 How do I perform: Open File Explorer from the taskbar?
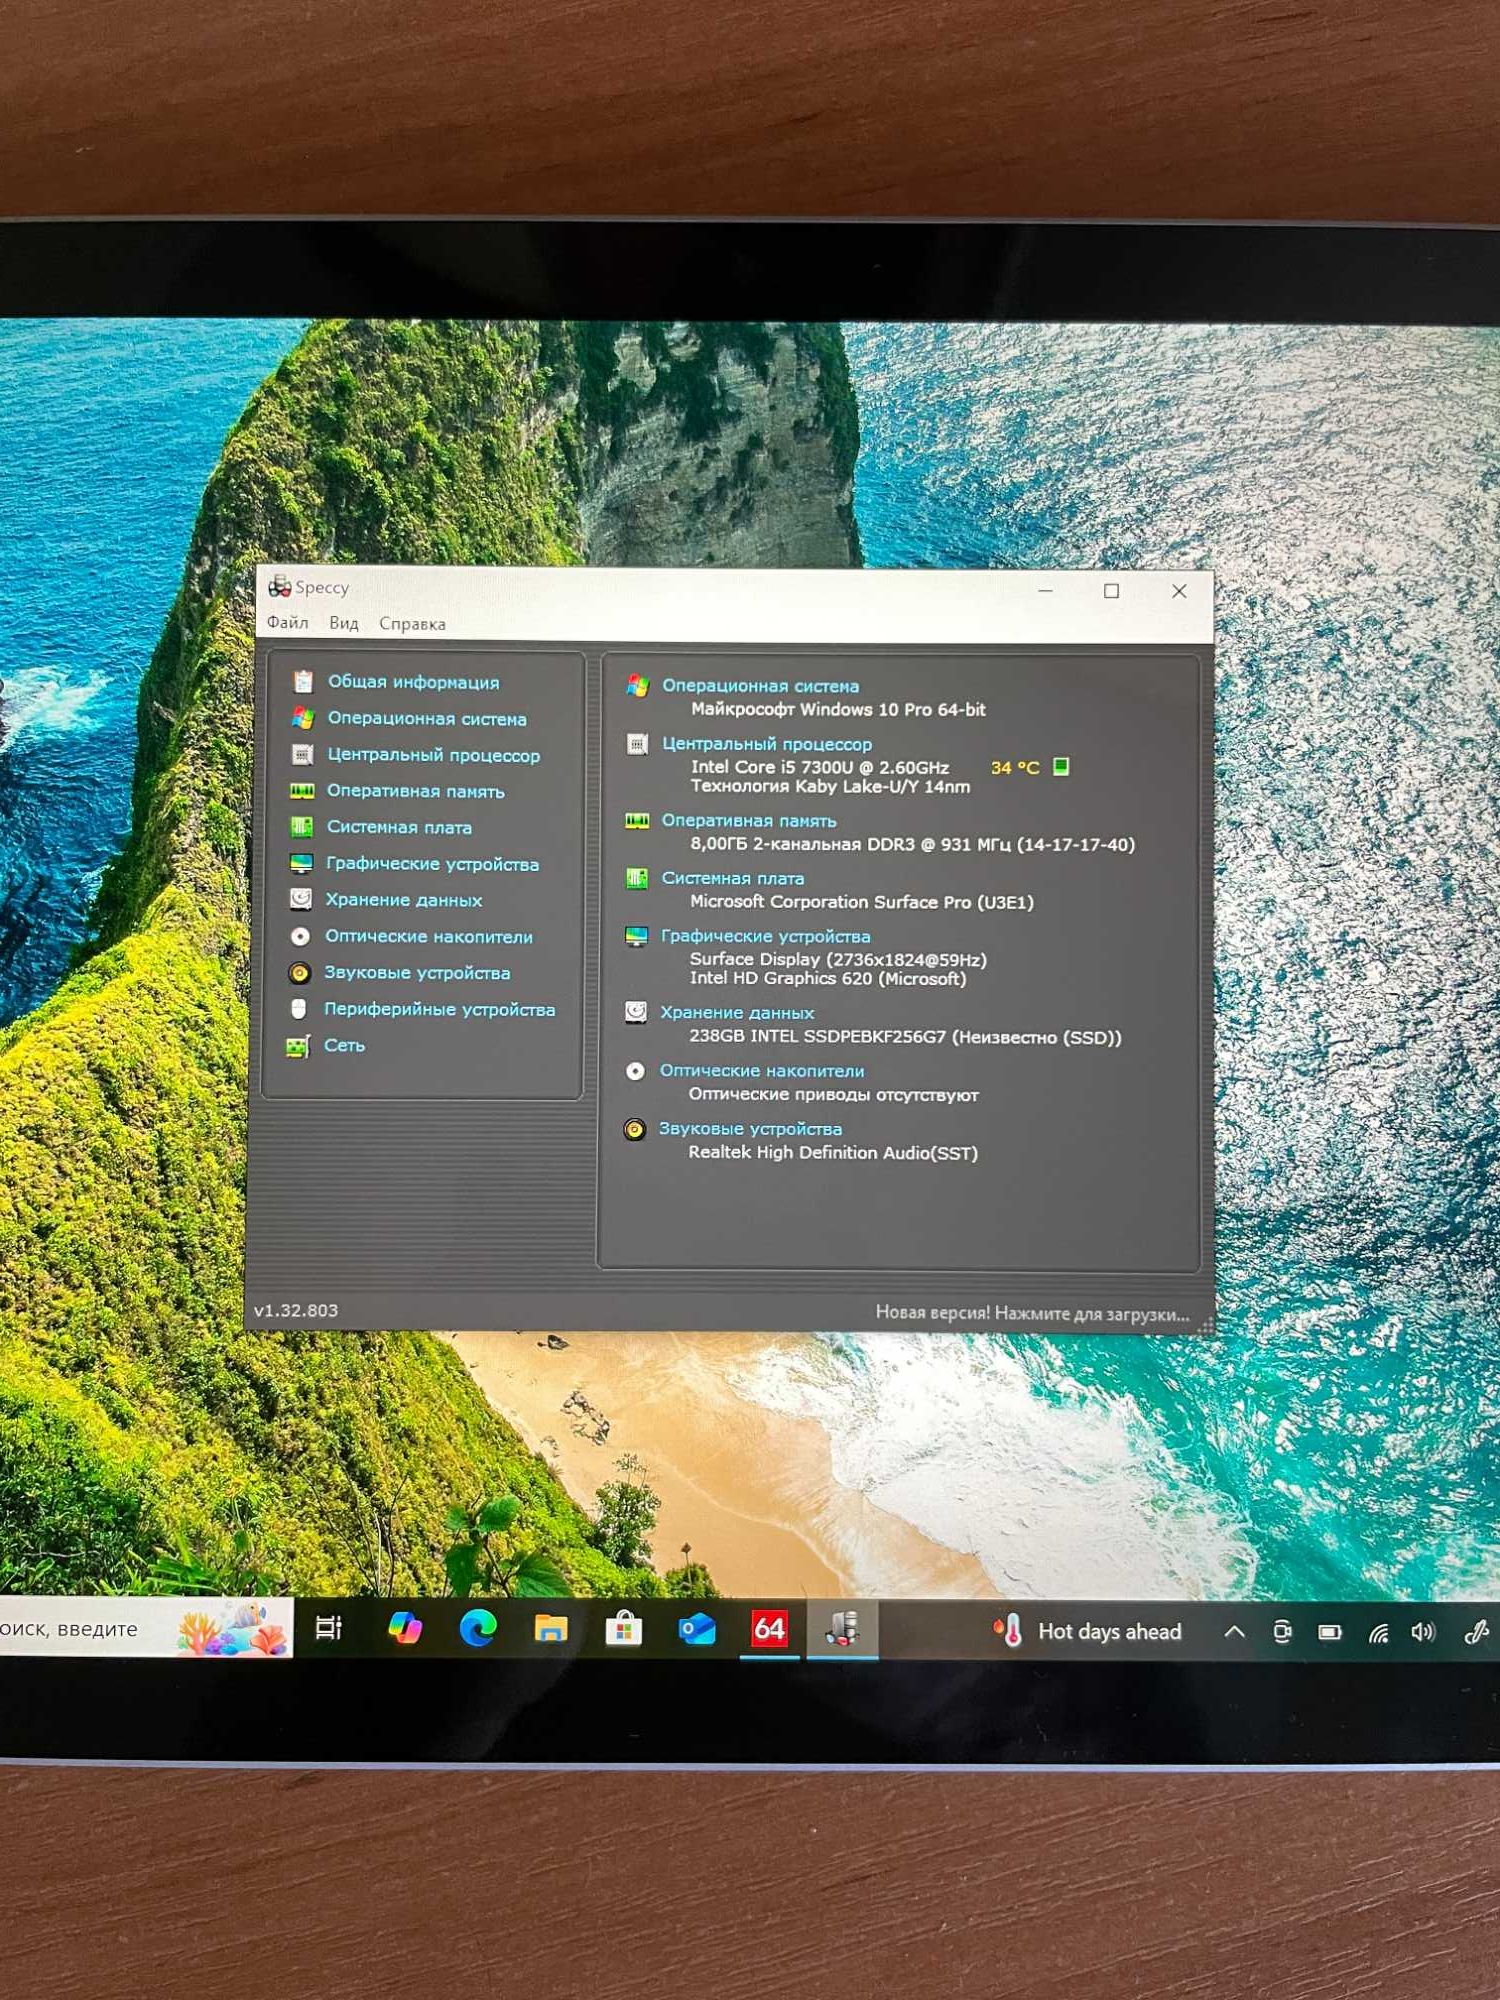[550, 1629]
